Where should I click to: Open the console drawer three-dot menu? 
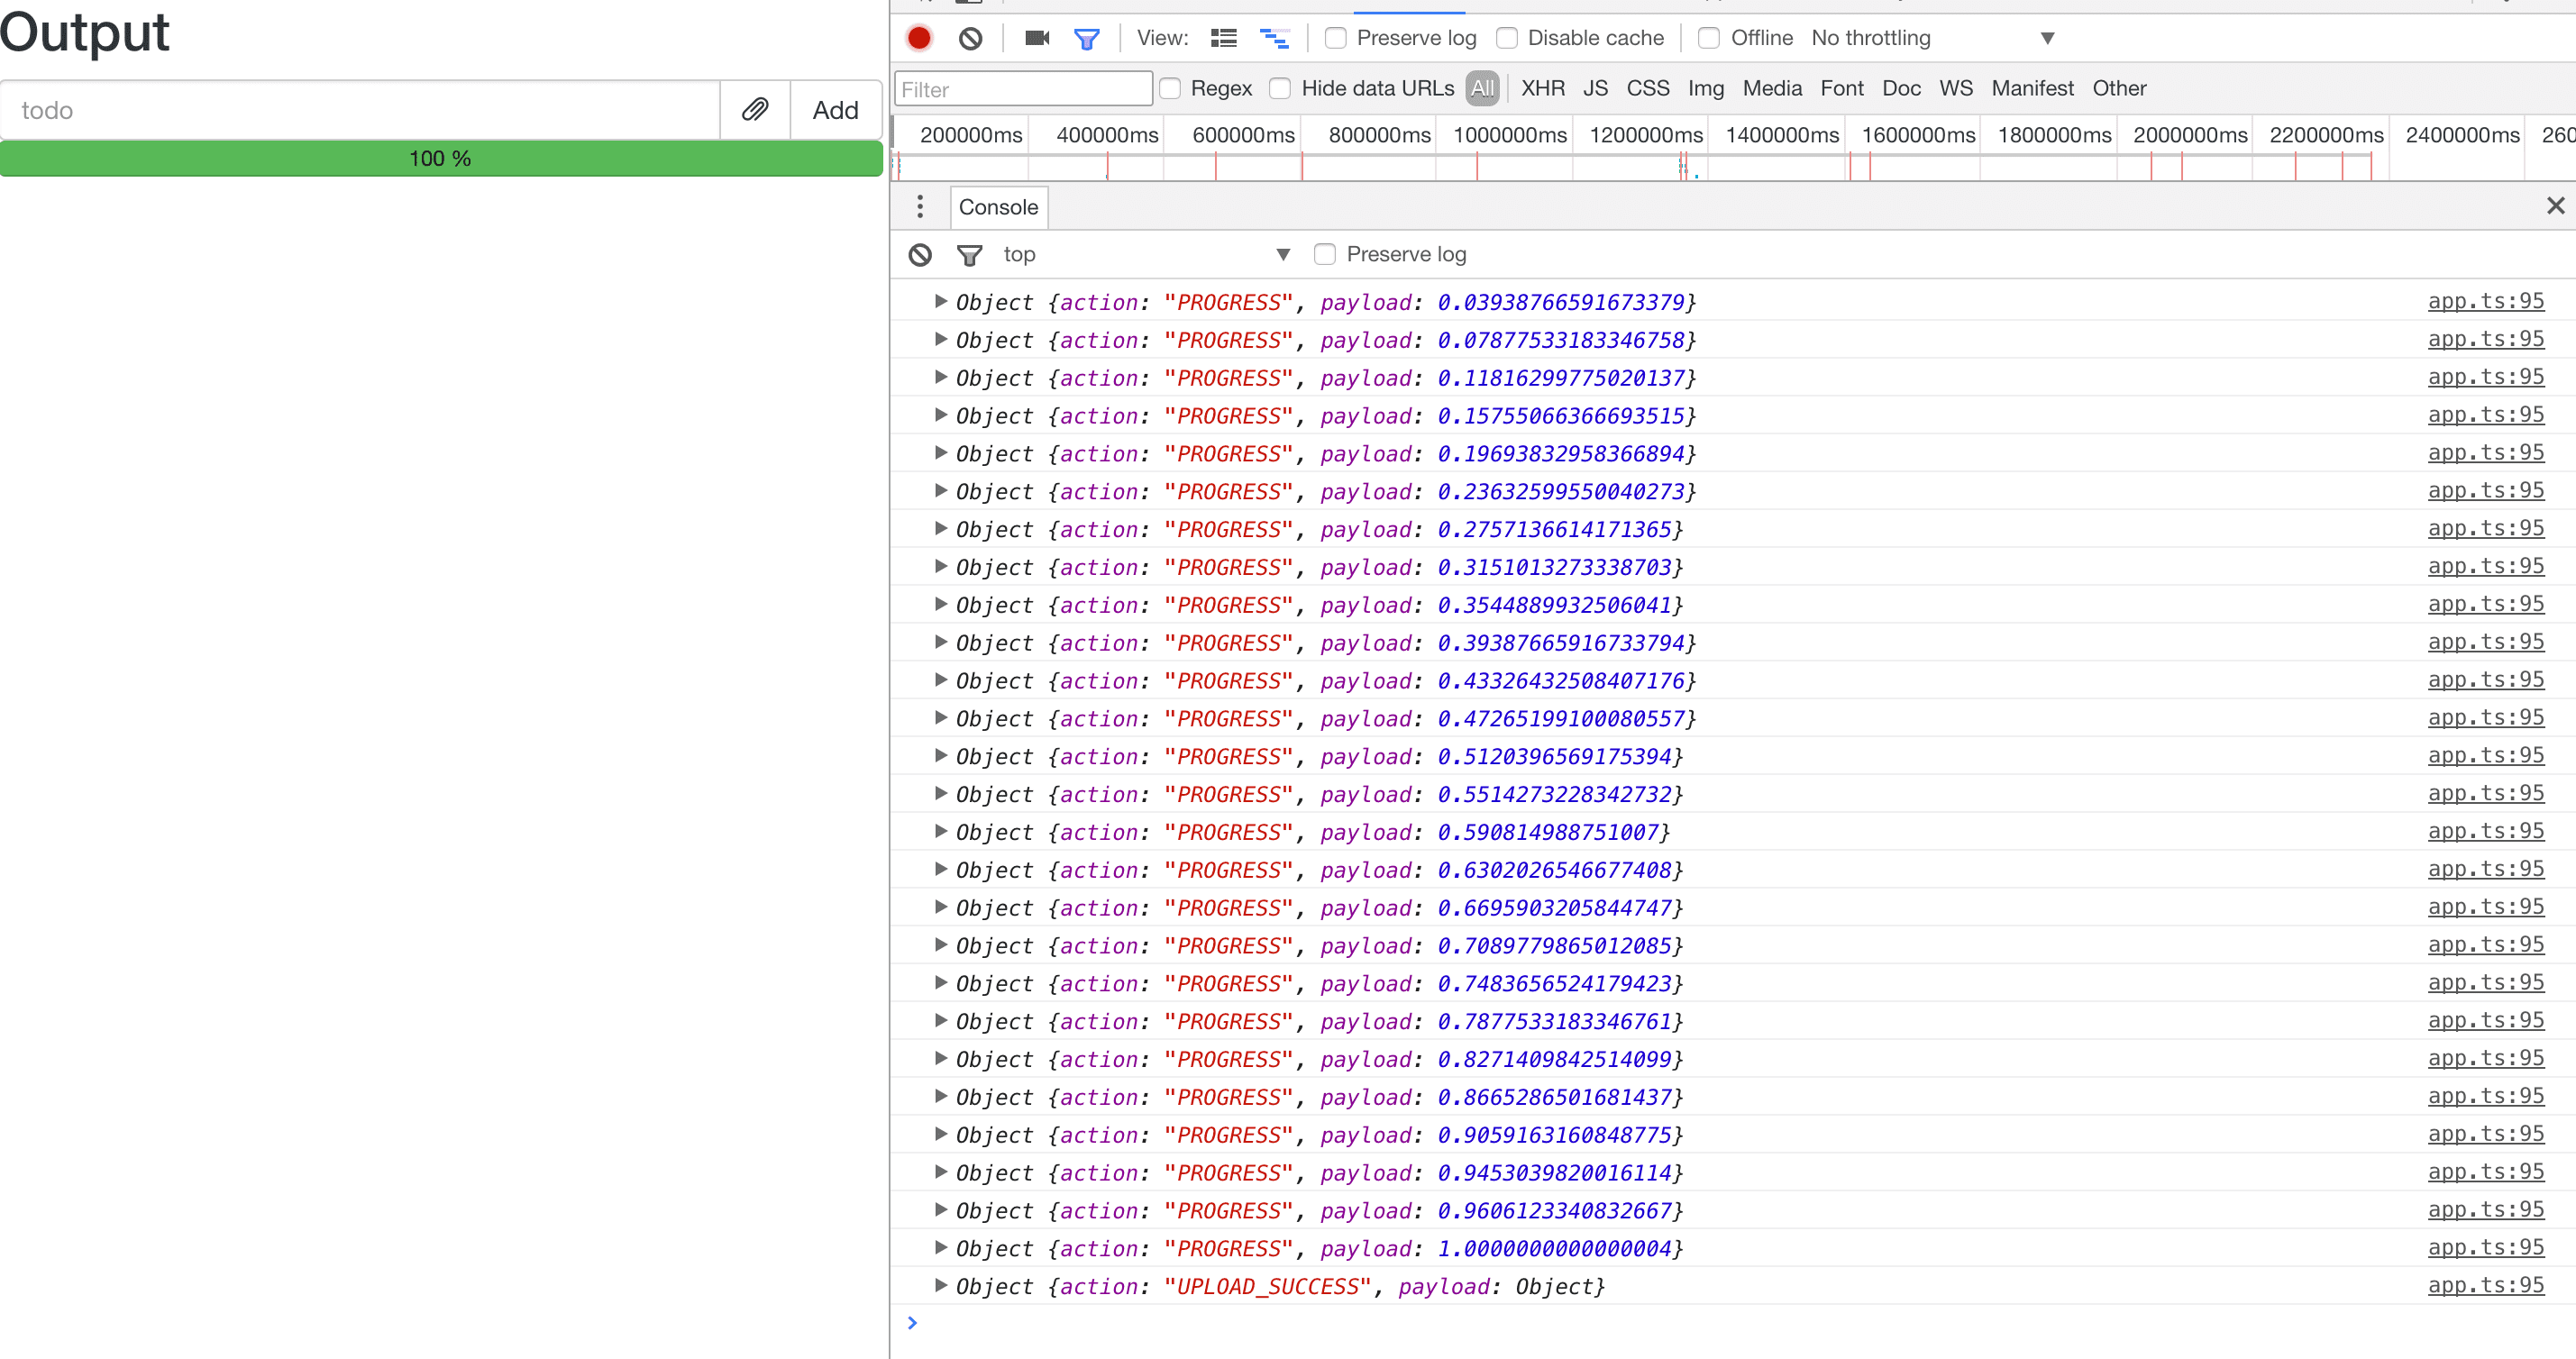(x=920, y=207)
